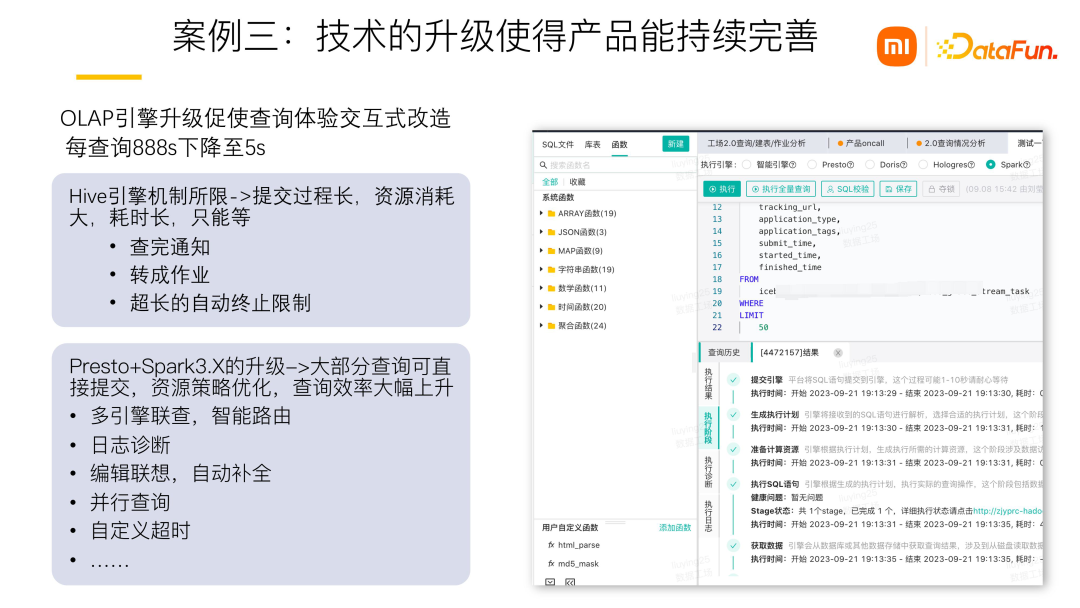Select the Hologres engine radio button

coord(923,165)
